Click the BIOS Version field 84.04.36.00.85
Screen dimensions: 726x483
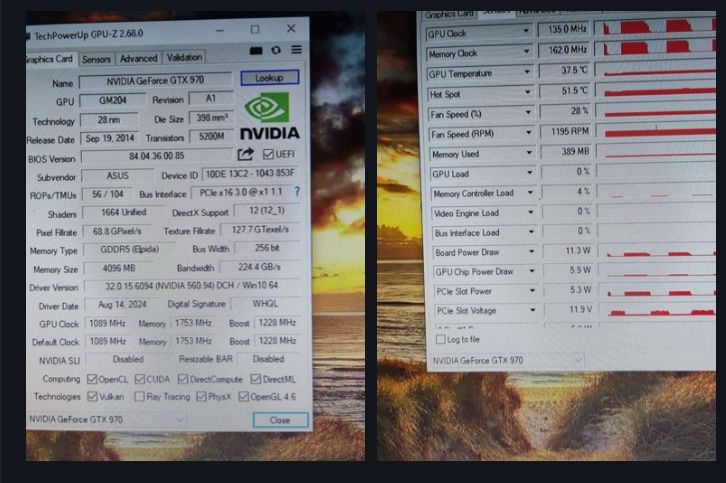pos(157,156)
